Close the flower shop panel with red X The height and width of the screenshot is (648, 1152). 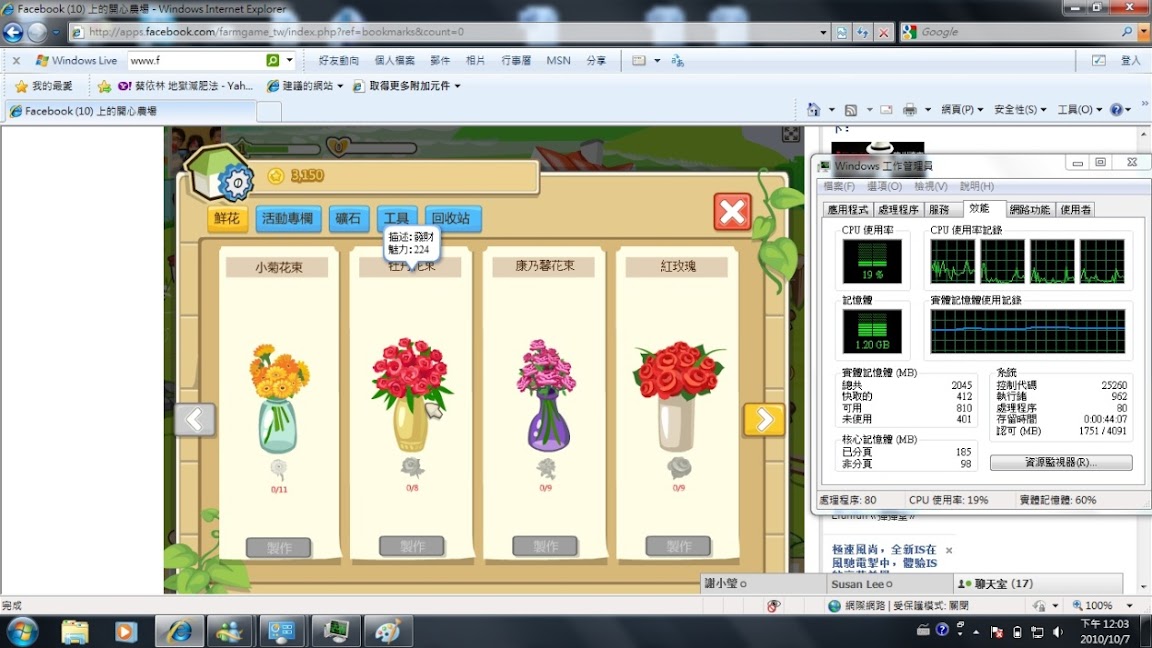[x=732, y=212]
